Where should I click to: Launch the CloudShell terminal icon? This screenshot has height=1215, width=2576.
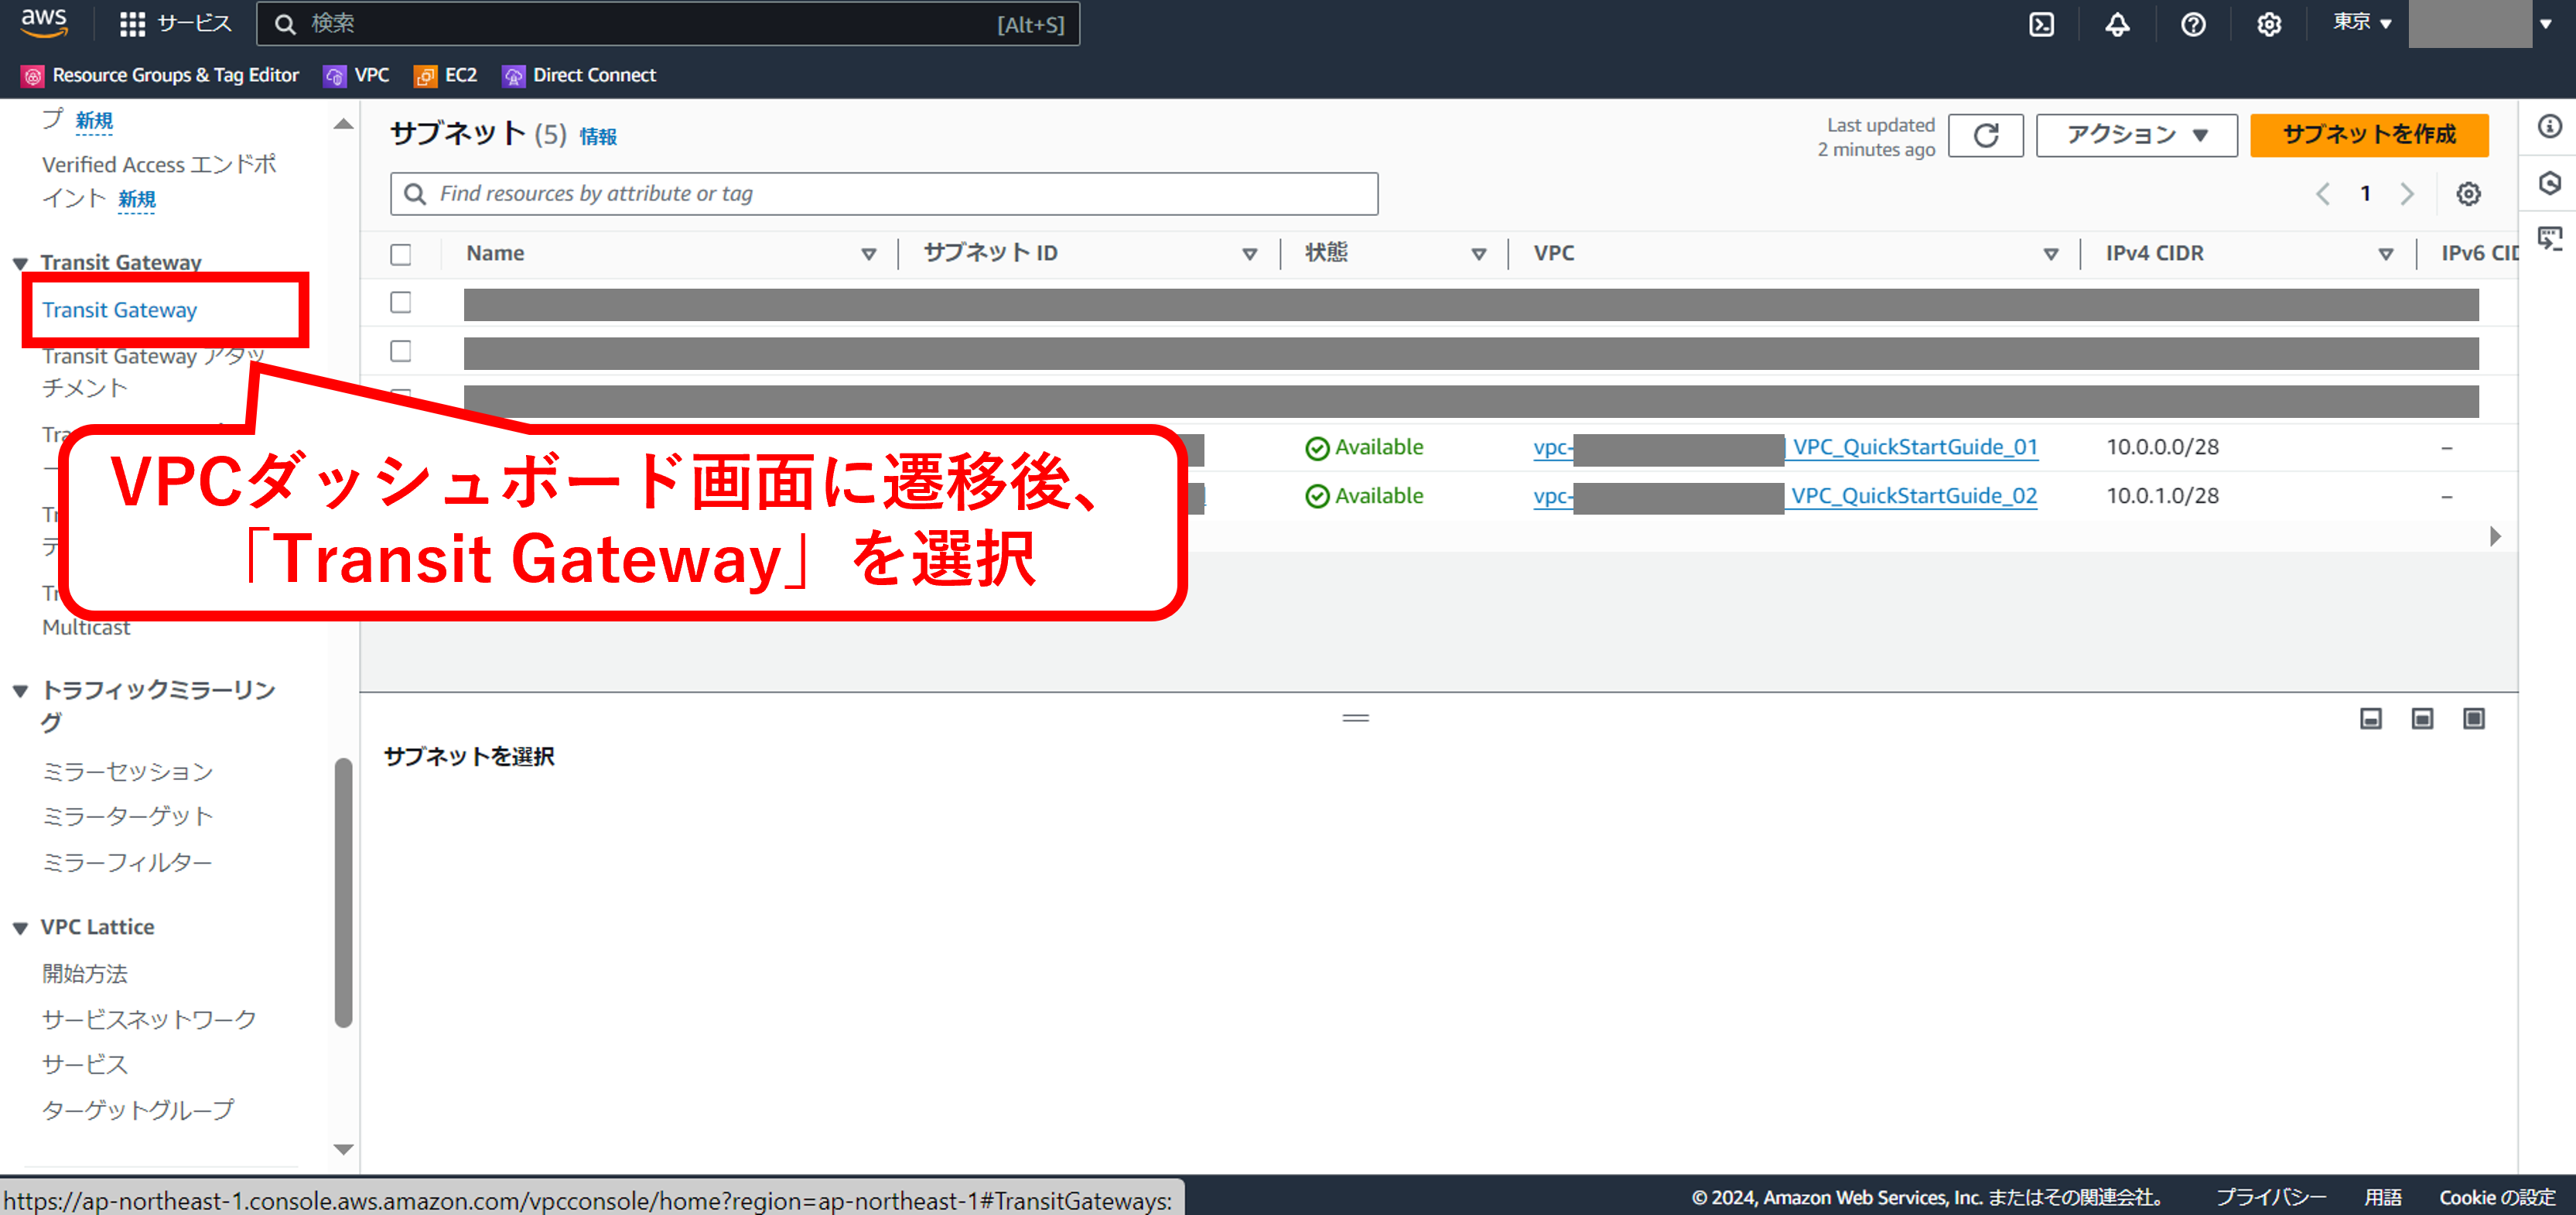(x=2041, y=24)
